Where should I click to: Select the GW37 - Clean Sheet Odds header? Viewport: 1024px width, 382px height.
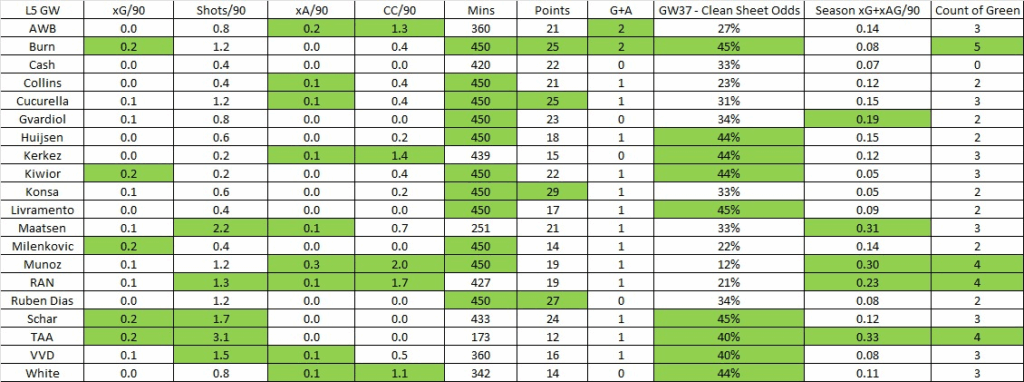pyautogui.click(x=729, y=10)
